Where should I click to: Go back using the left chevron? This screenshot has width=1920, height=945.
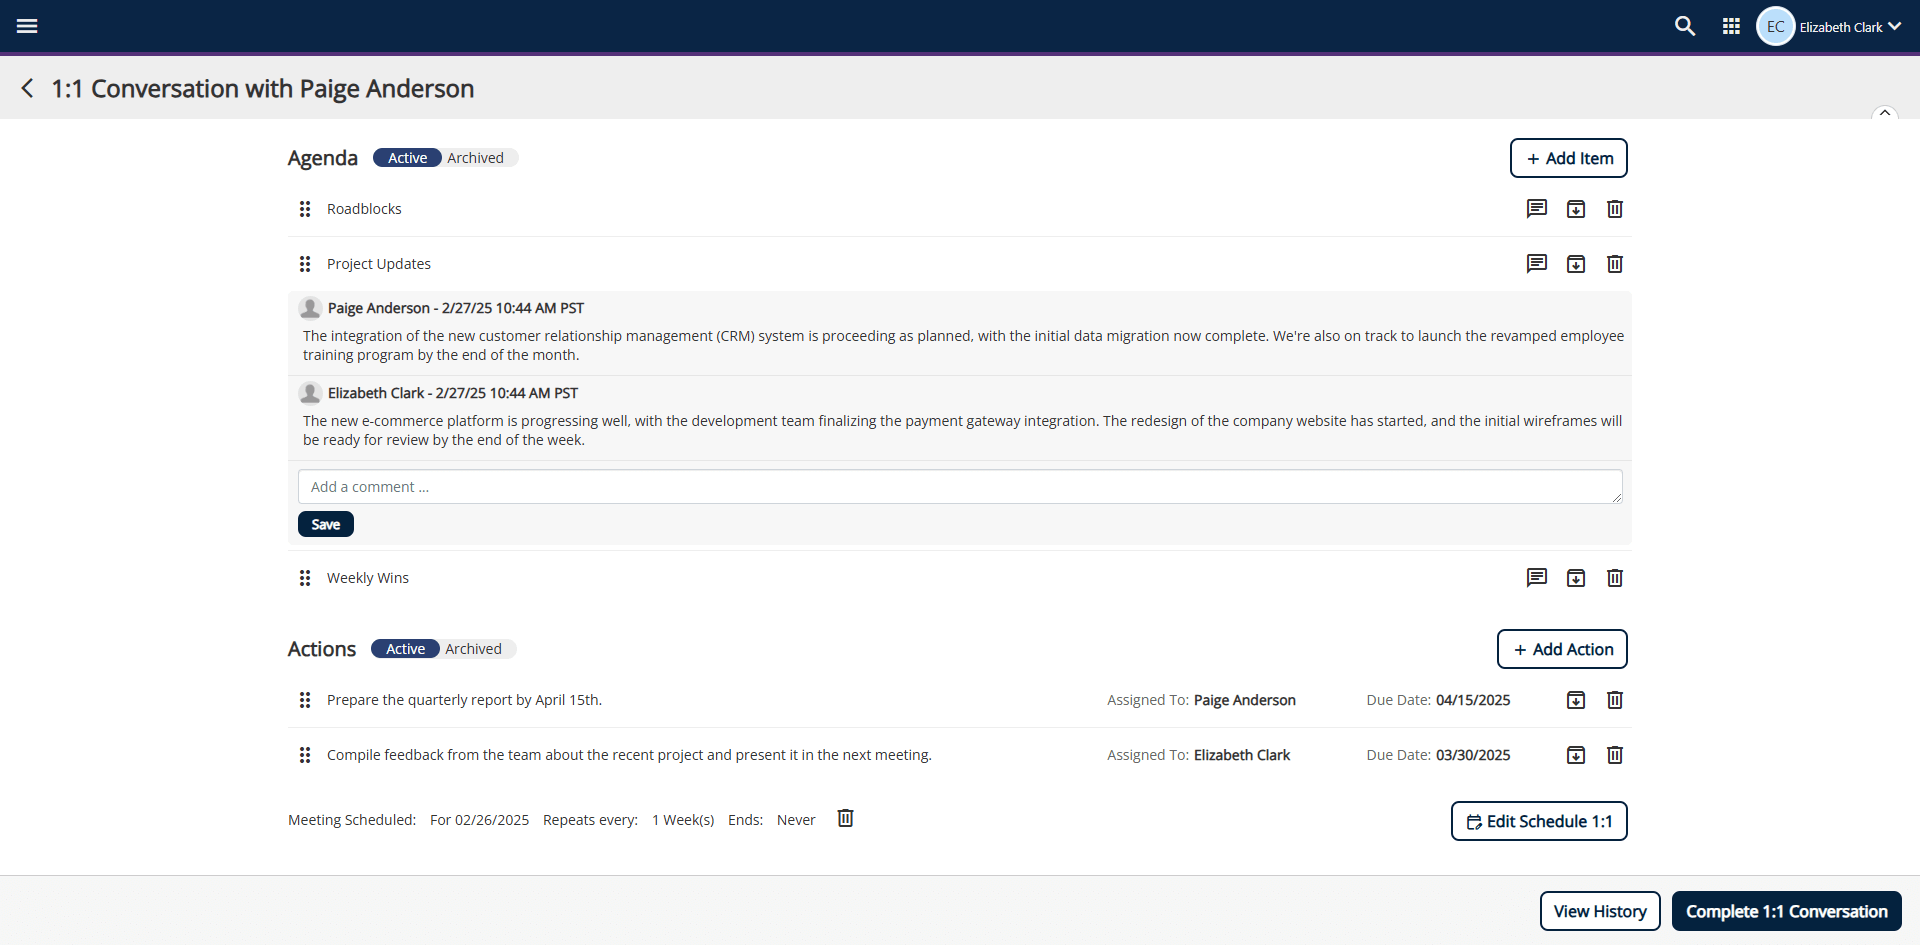click(x=28, y=88)
